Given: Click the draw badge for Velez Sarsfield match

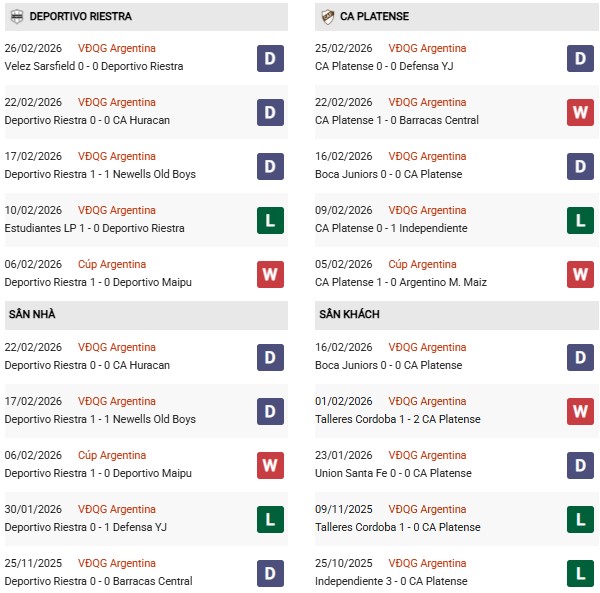Looking at the screenshot, I should (270, 58).
